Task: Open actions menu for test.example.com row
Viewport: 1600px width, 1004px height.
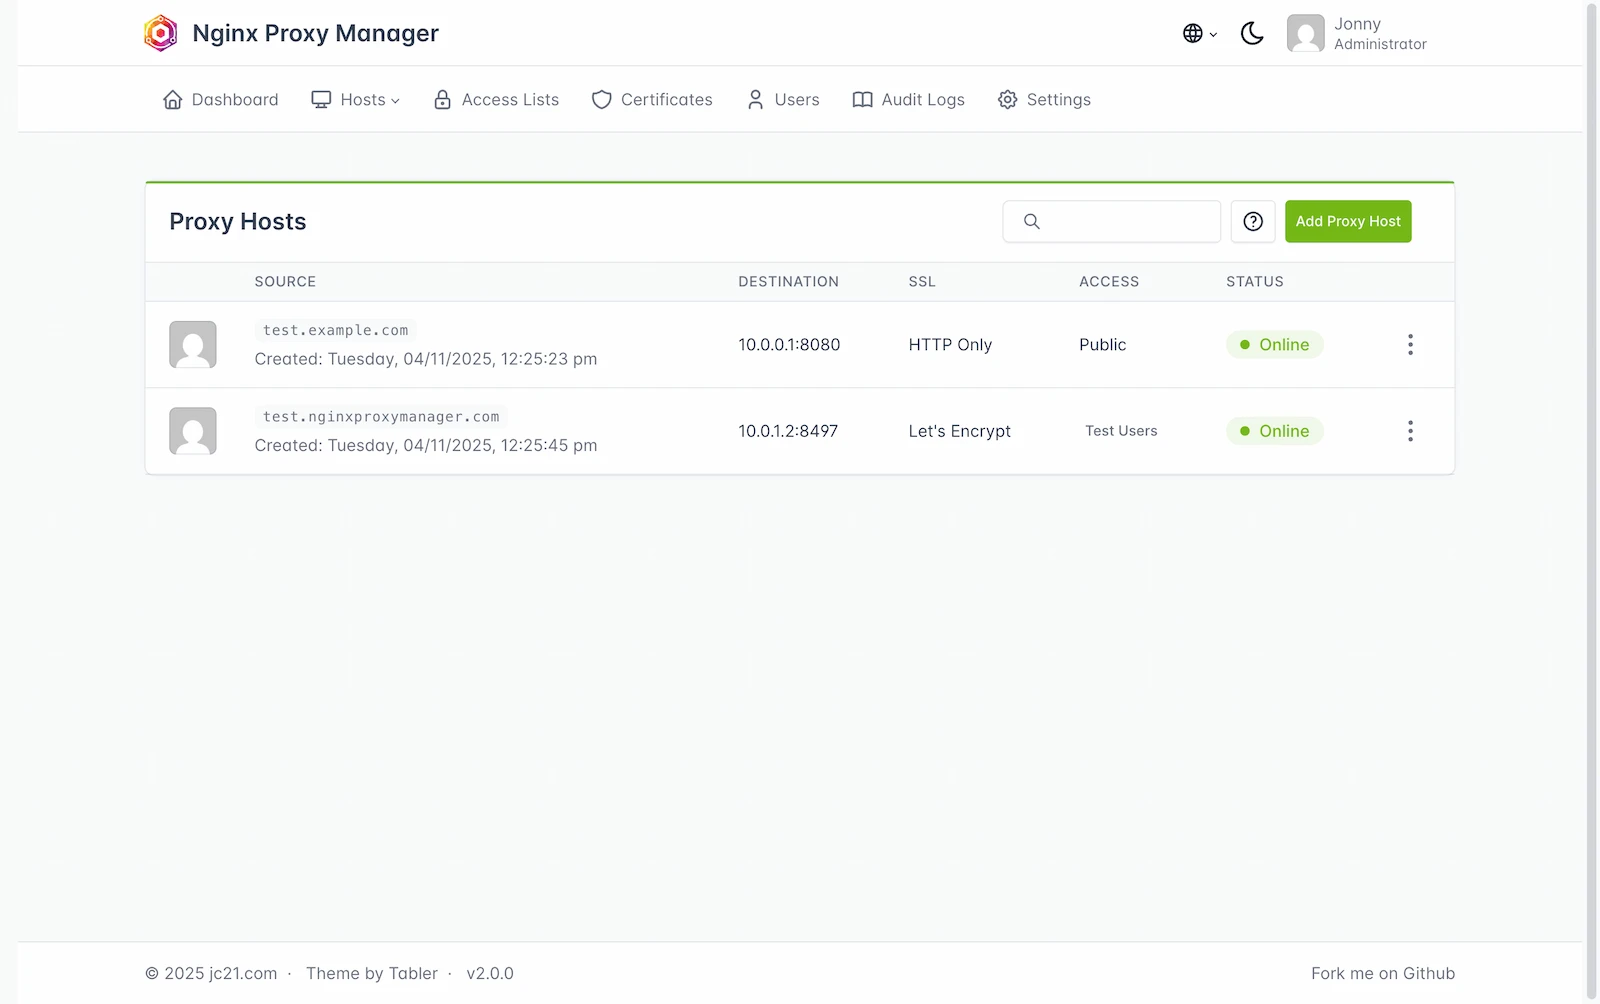Action: point(1410,344)
